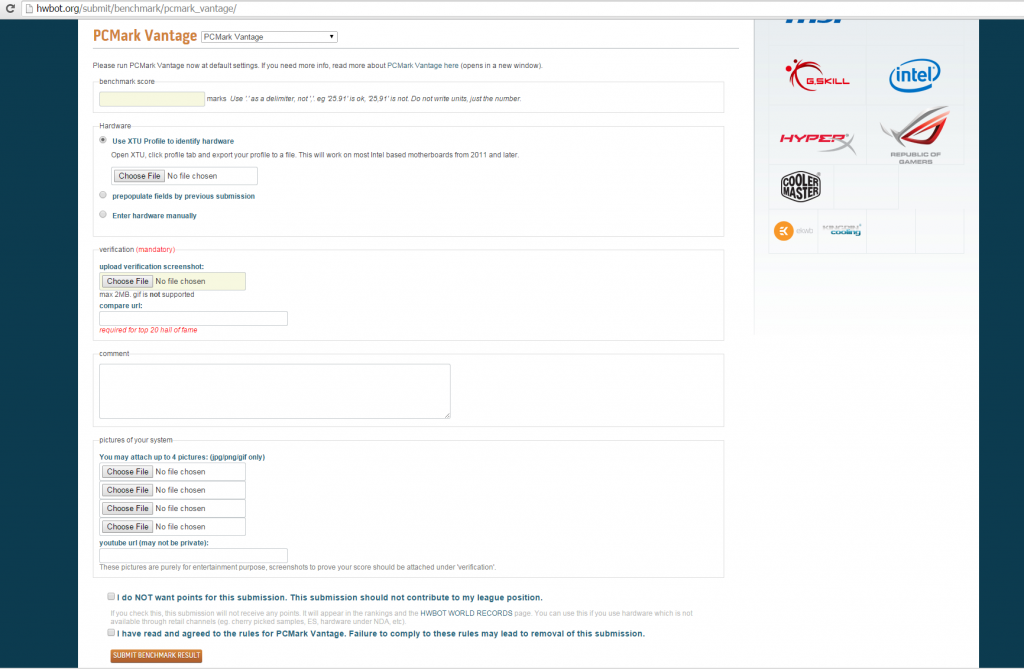Screen dimensions: 1024x669
Task: Select Enter hardware manually option
Action: coord(103,214)
